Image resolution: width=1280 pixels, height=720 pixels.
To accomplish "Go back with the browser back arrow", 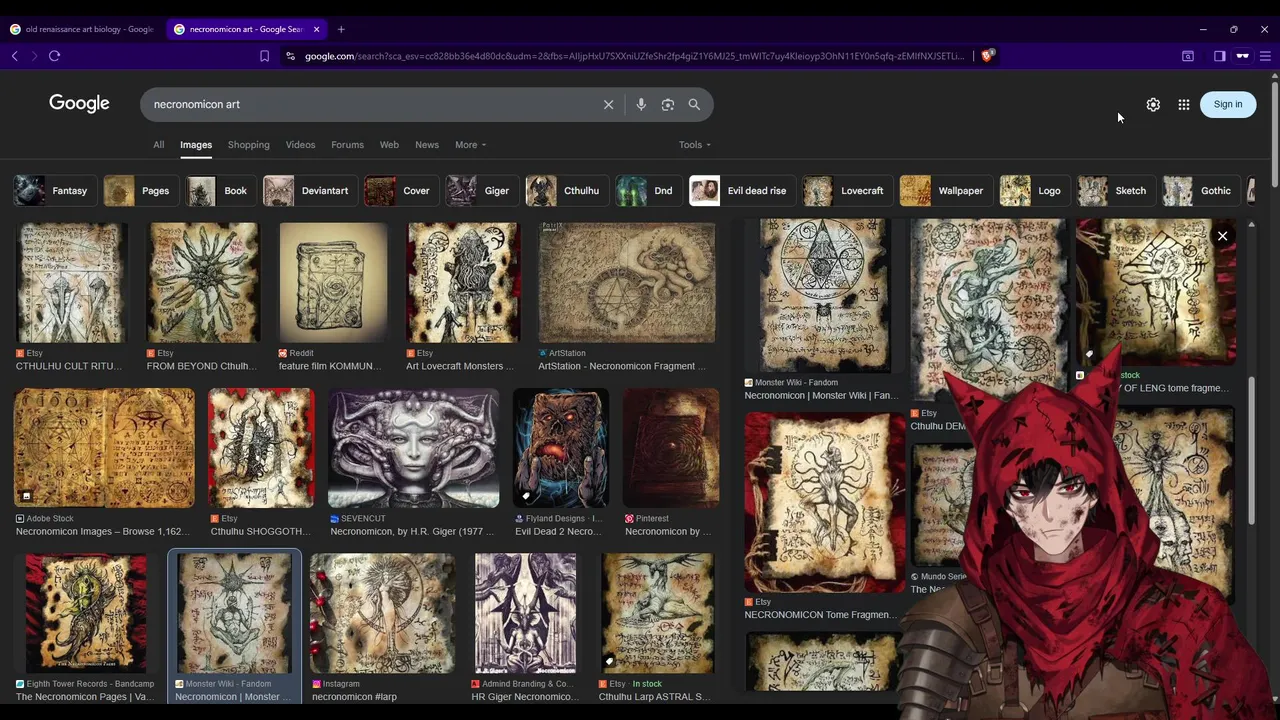I will [15, 56].
